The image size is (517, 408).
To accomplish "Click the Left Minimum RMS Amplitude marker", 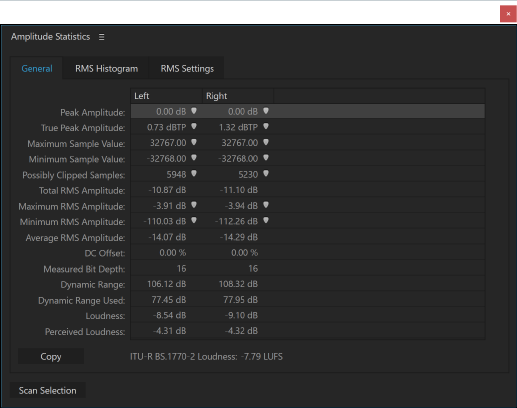I will 194,221.
